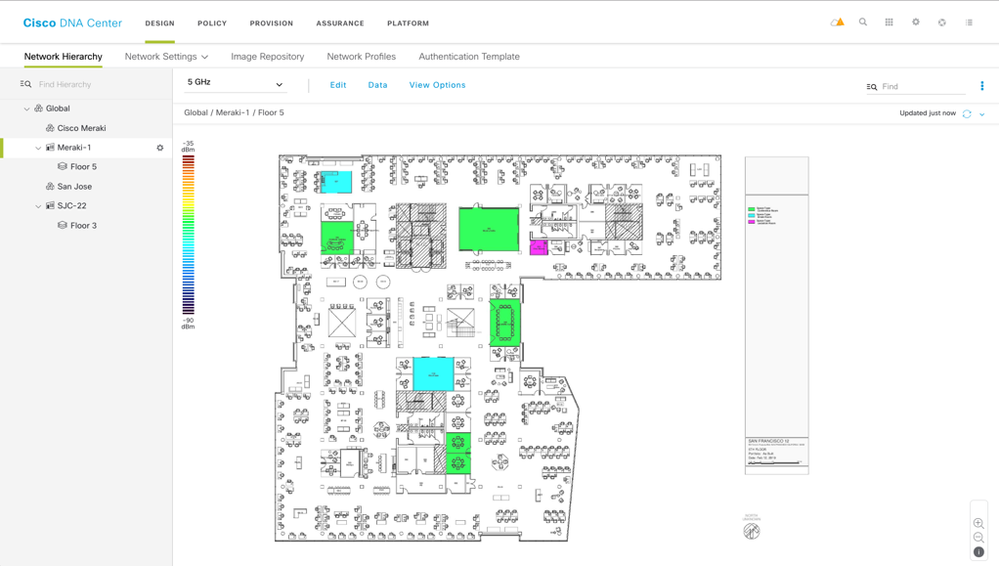999x566 pixels.
Task: Open the ASSURANCE menu
Action: pos(340,23)
